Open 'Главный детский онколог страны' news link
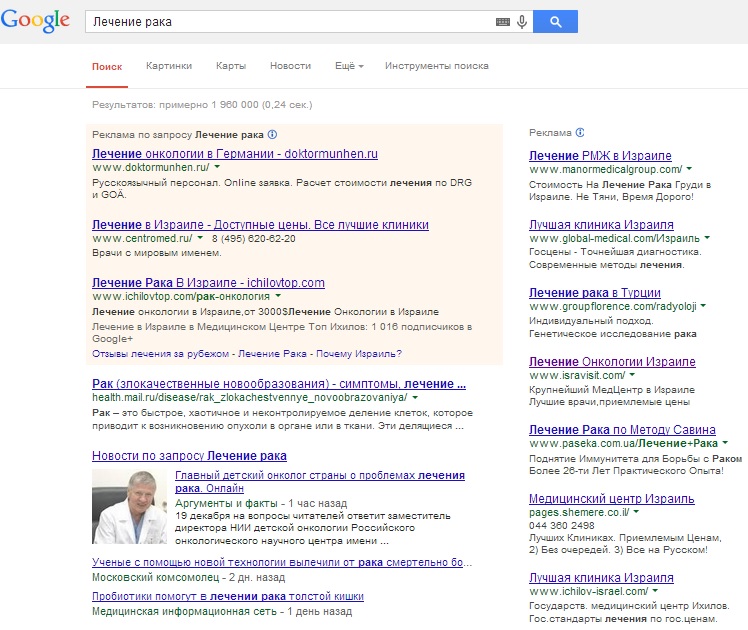 coord(320,481)
